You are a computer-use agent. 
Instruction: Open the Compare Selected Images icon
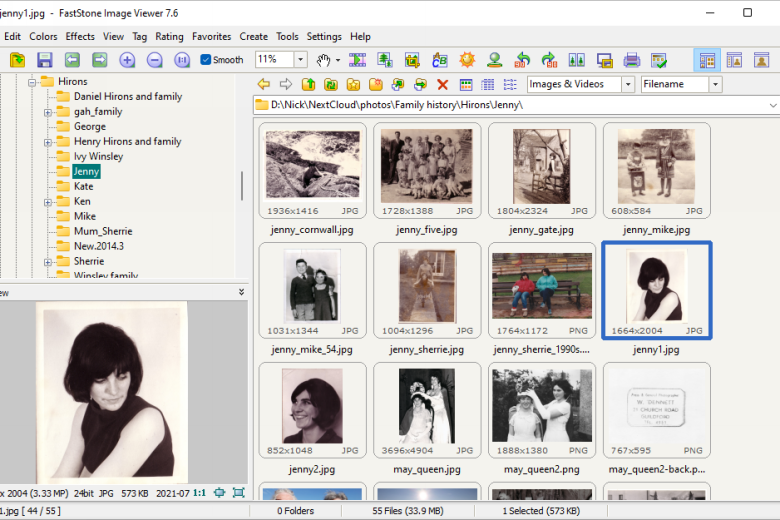[577, 60]
